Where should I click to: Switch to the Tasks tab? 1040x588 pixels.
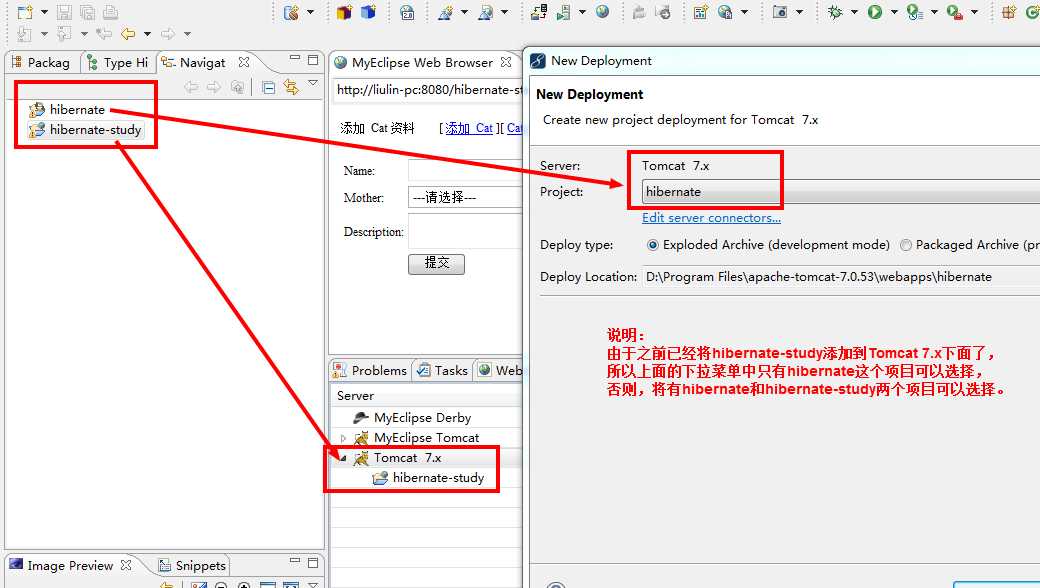coord(442,371)
